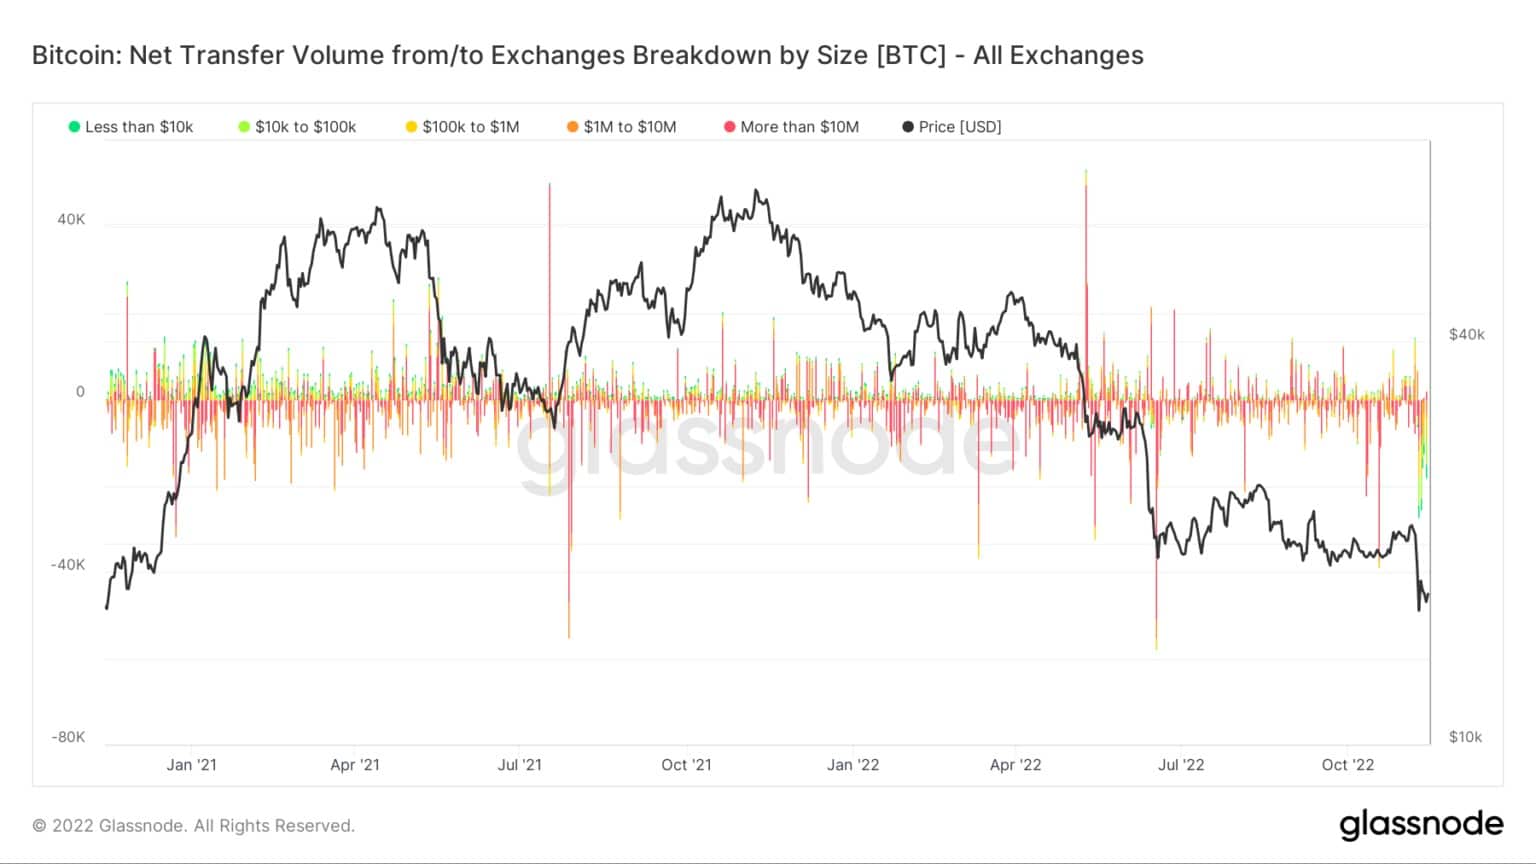This screenshot has height=864, width=1536.
Task: Hide the '$1M to $10M' legend series
Action: pos(622,127)
